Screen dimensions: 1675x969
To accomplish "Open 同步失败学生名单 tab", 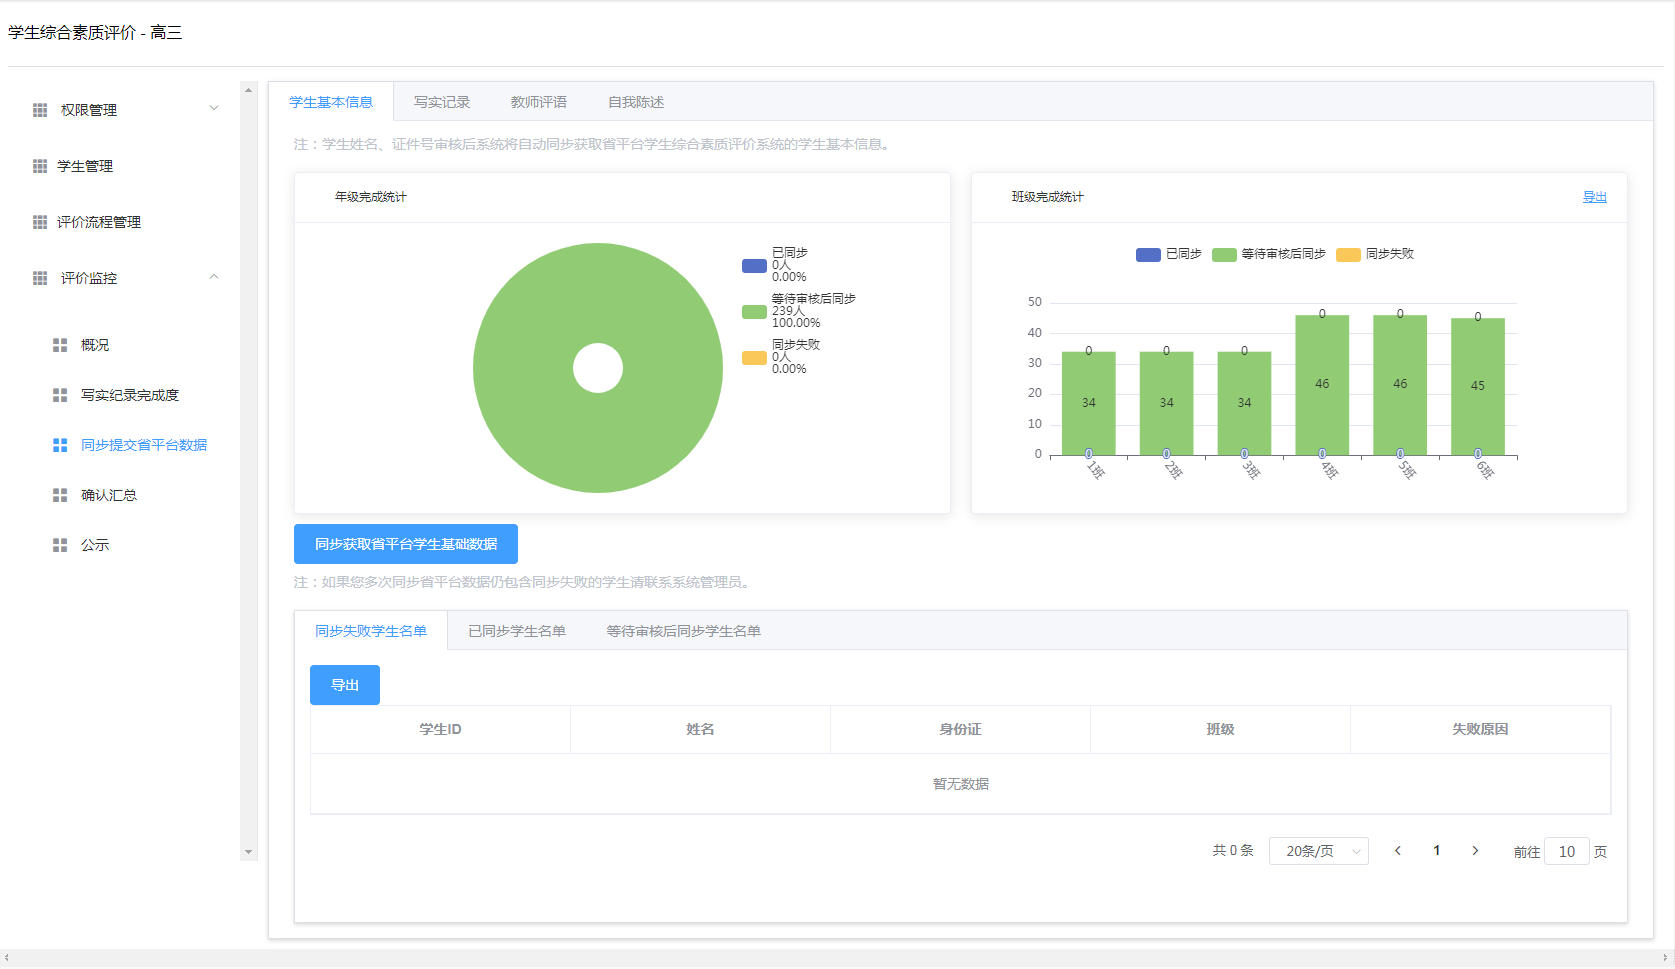I will coord(371,631).
